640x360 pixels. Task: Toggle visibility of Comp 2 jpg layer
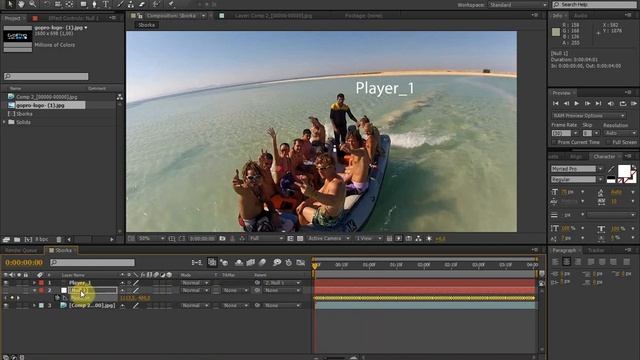pos(6,305)
